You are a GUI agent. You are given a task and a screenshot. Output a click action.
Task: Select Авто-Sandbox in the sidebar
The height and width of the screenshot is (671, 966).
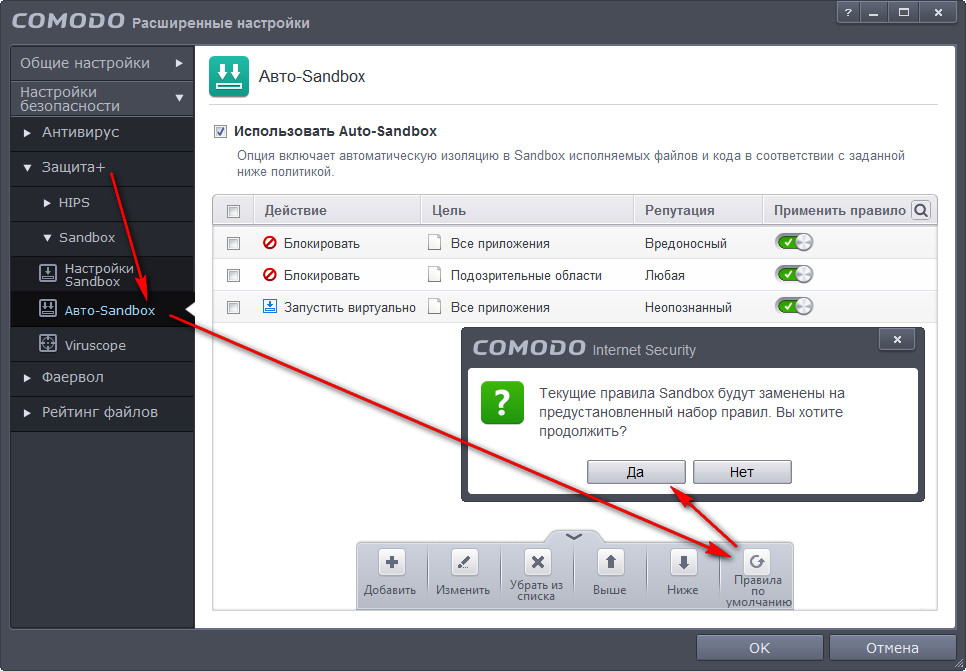point(102,309)
